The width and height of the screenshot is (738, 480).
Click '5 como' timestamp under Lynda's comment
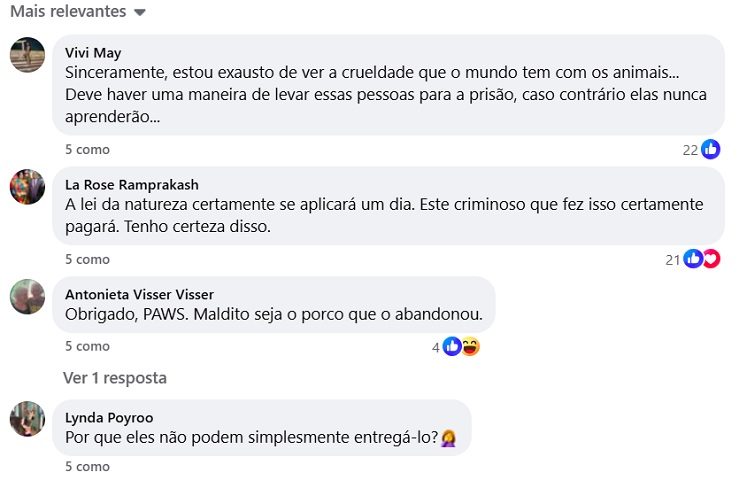click(x=87, y=466)
